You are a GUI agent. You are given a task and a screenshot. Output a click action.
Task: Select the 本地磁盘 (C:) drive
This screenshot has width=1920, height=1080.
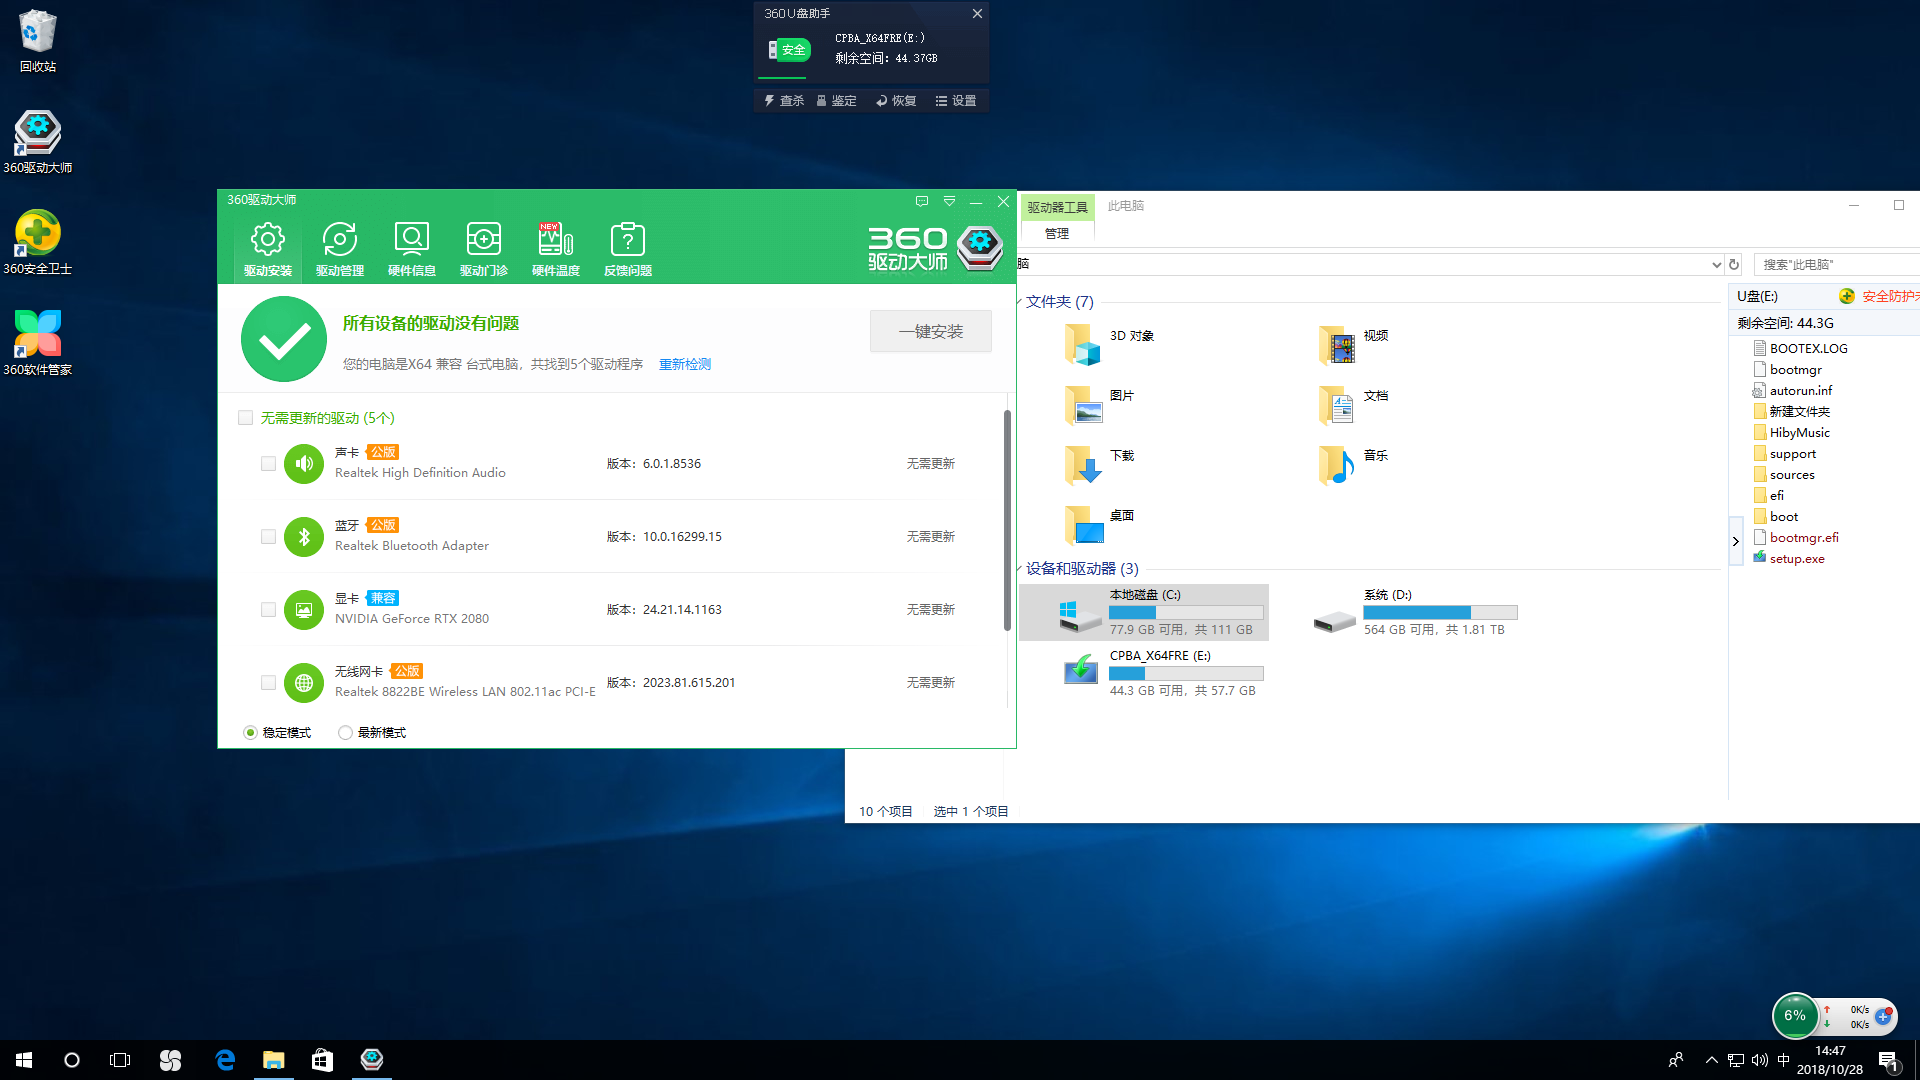coord(1144,612)
